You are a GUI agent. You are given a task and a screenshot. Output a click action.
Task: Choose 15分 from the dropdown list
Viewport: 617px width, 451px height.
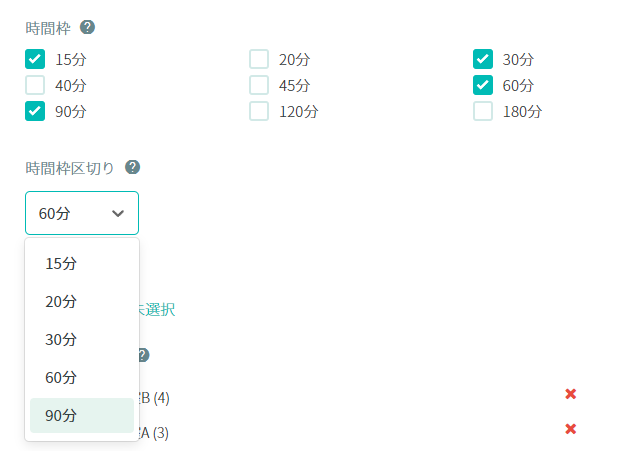(61, 263)
